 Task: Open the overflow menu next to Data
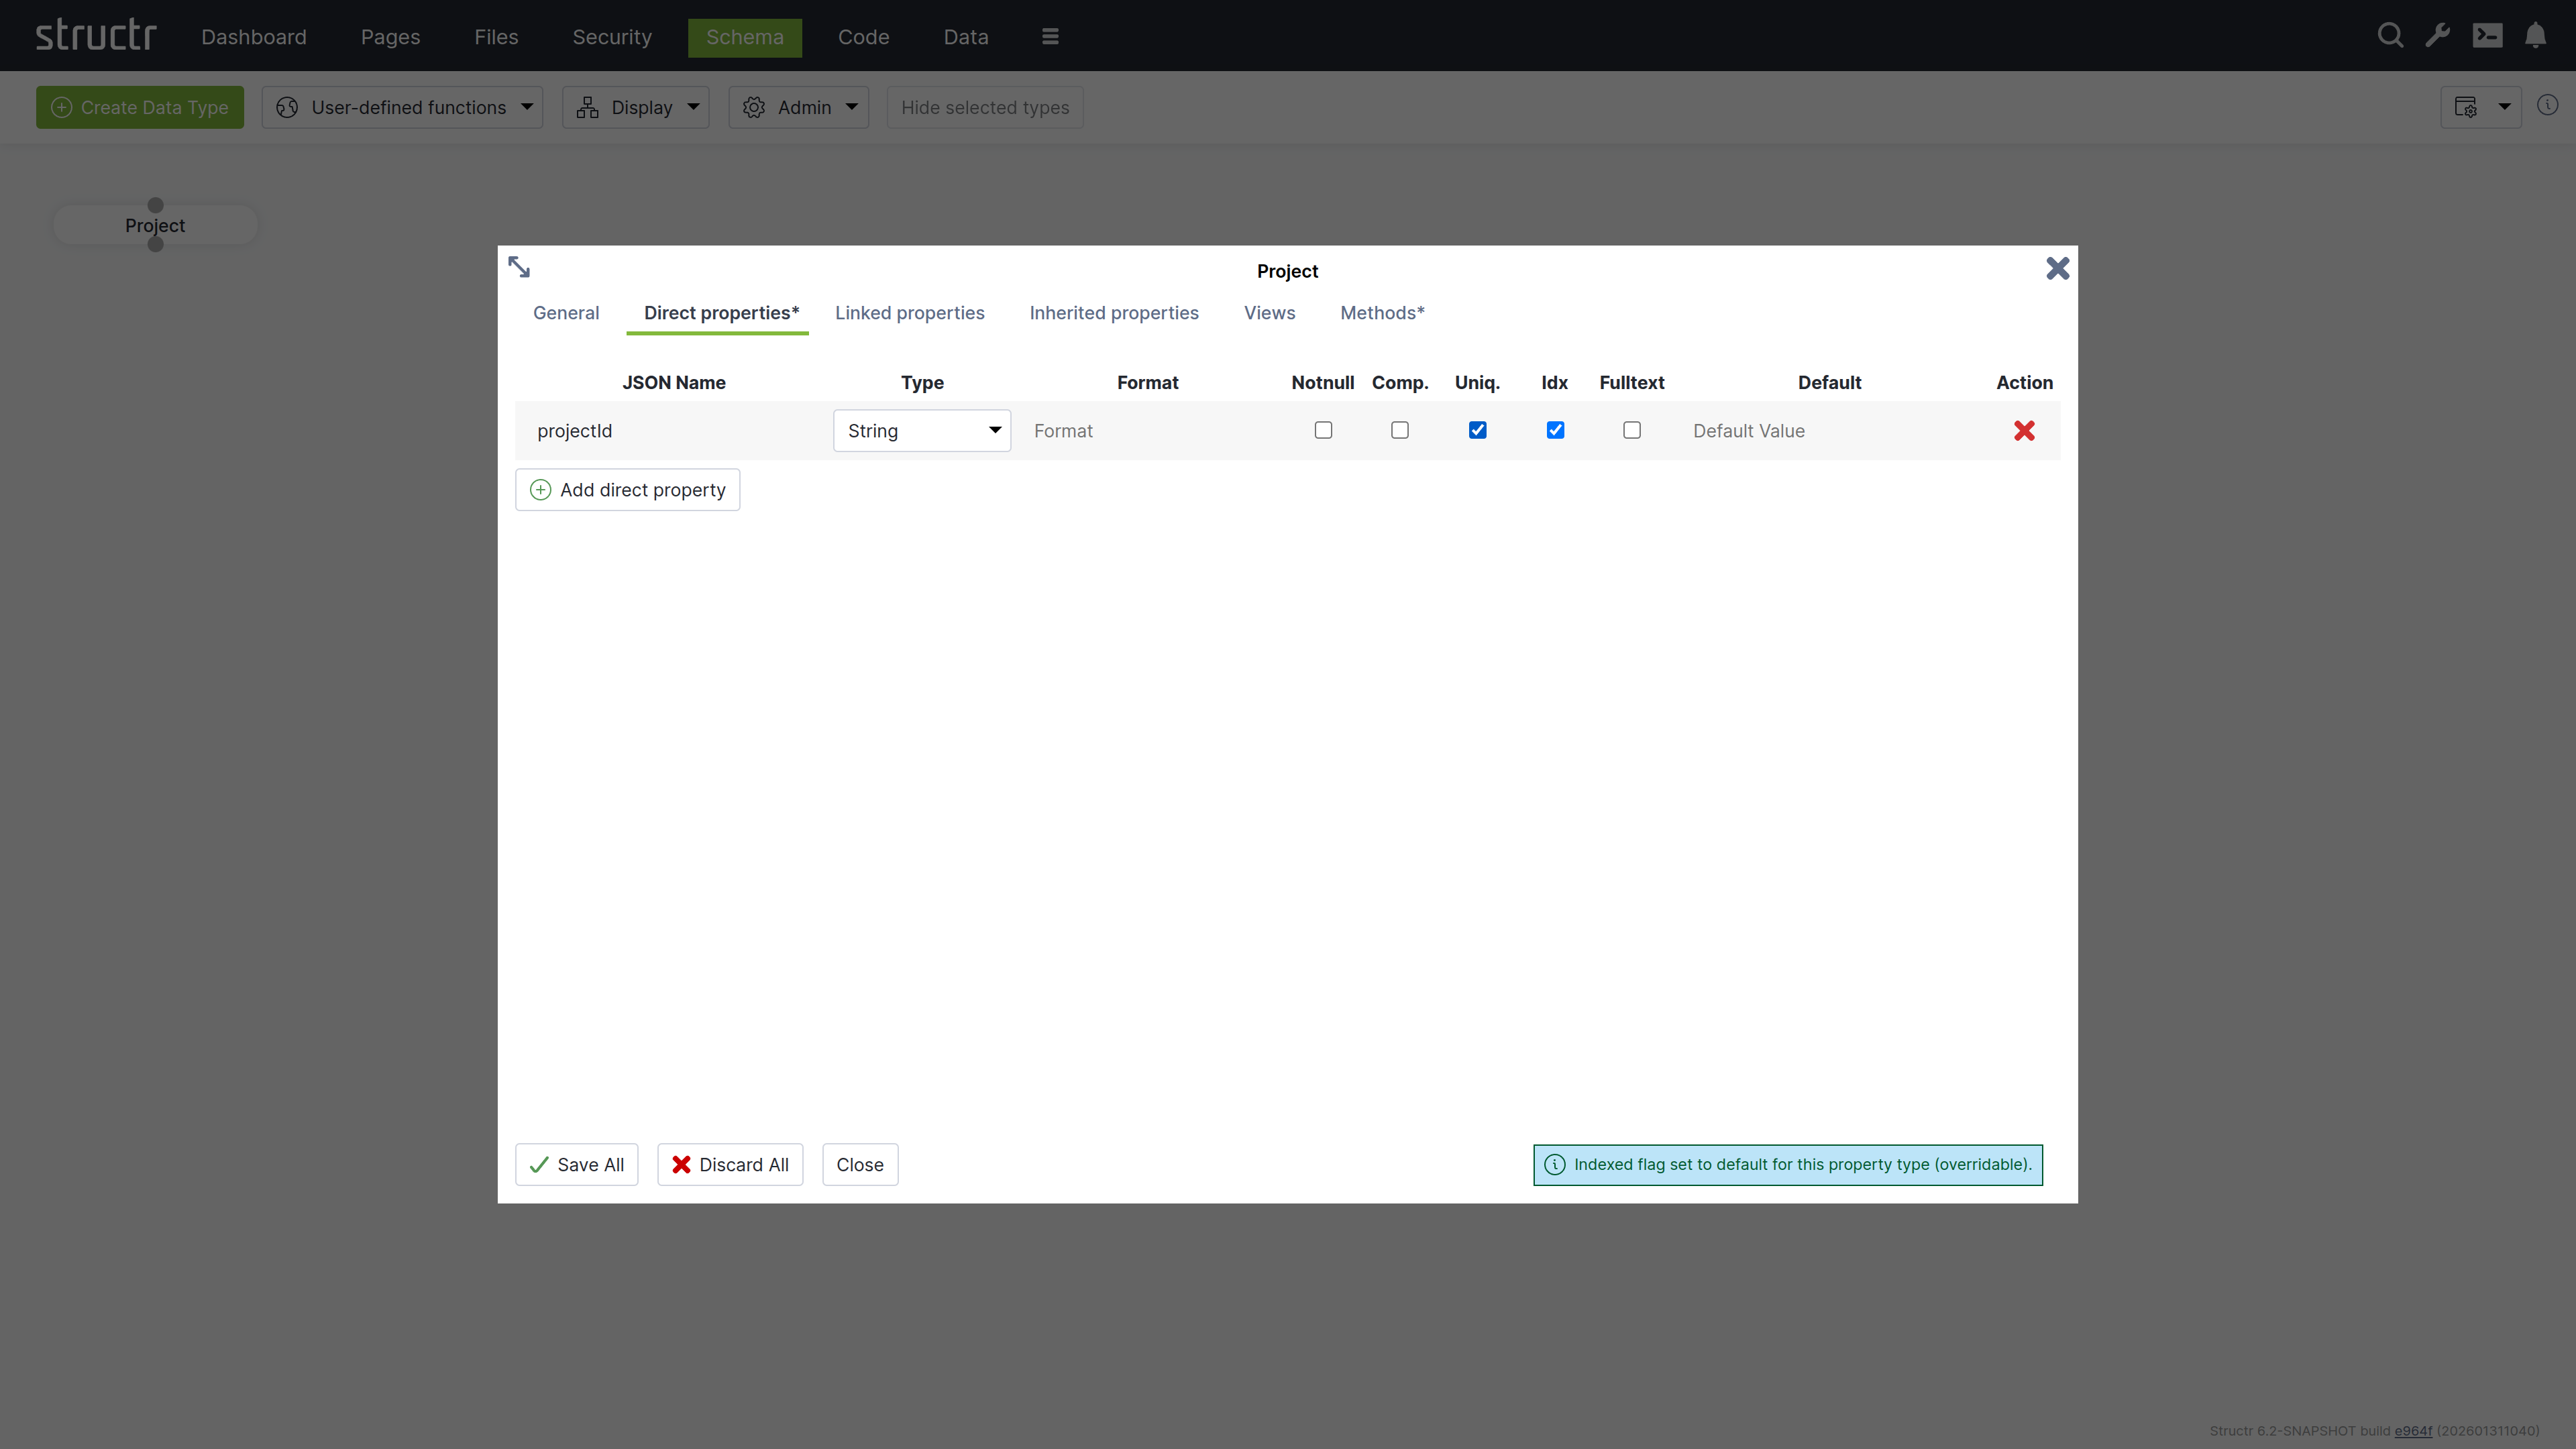(1049, 36)
